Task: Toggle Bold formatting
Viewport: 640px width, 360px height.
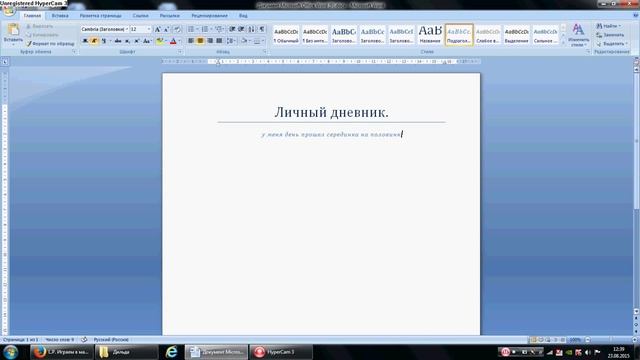Action: click(x=85, y=41)
